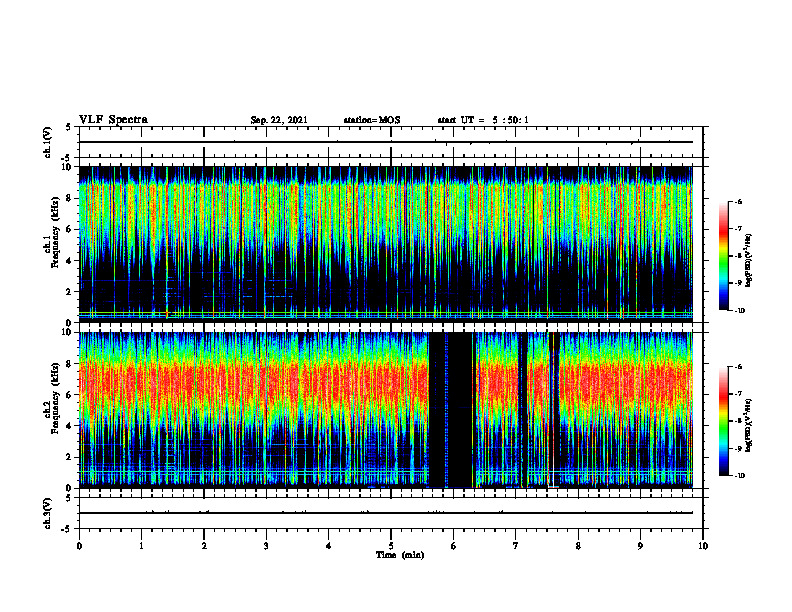The image size is (792, 612).
Task: Click time tick label '5' on bottom axis
Action: [x=391, y=546]
